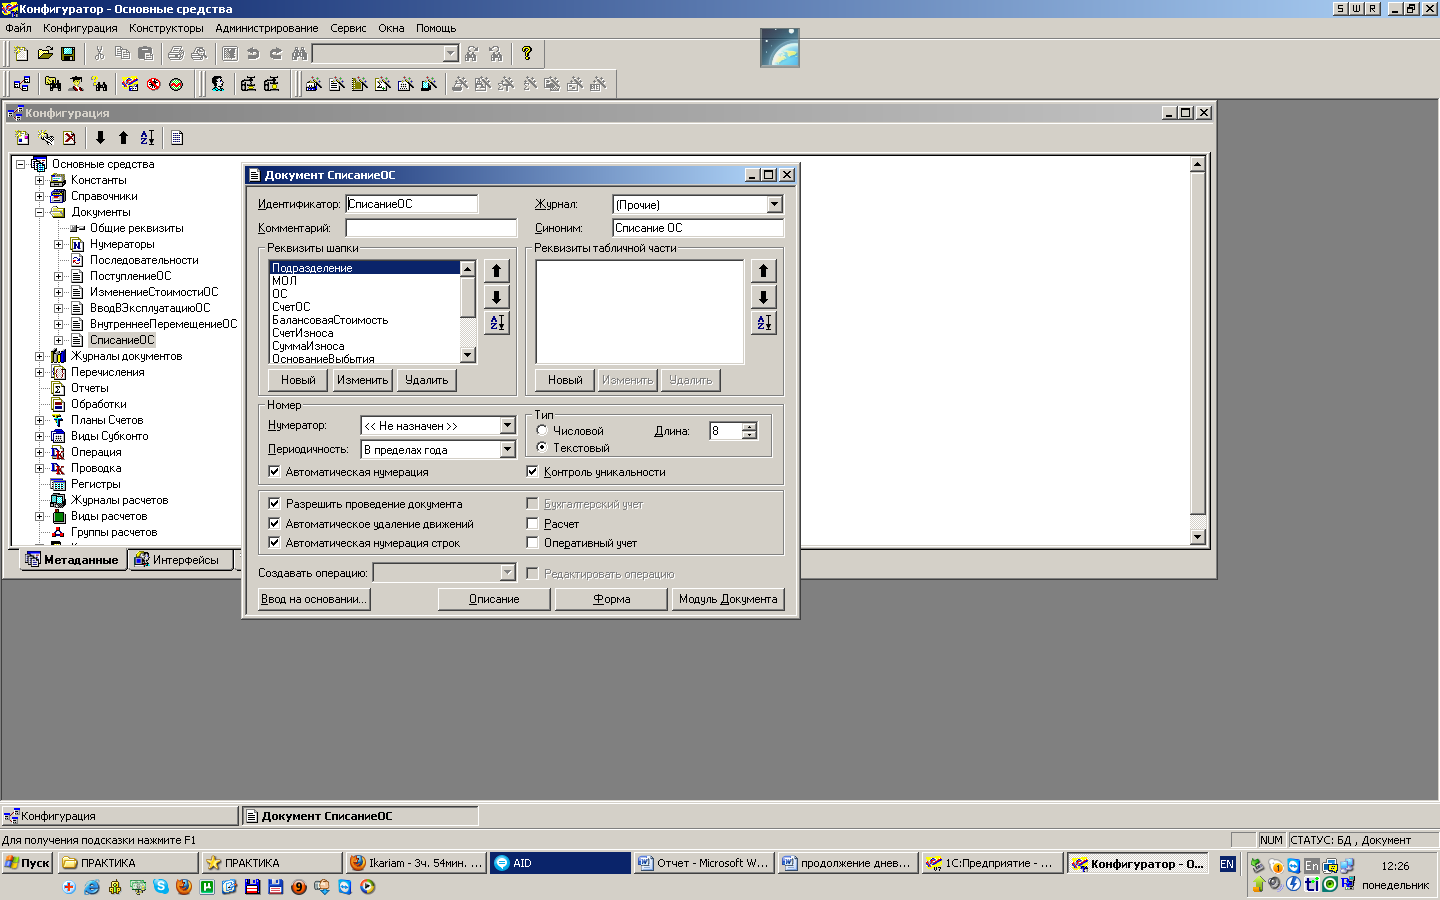Click the monitor green wave icon
This screenshot has height=900, width=1440.
coord(176,84)
